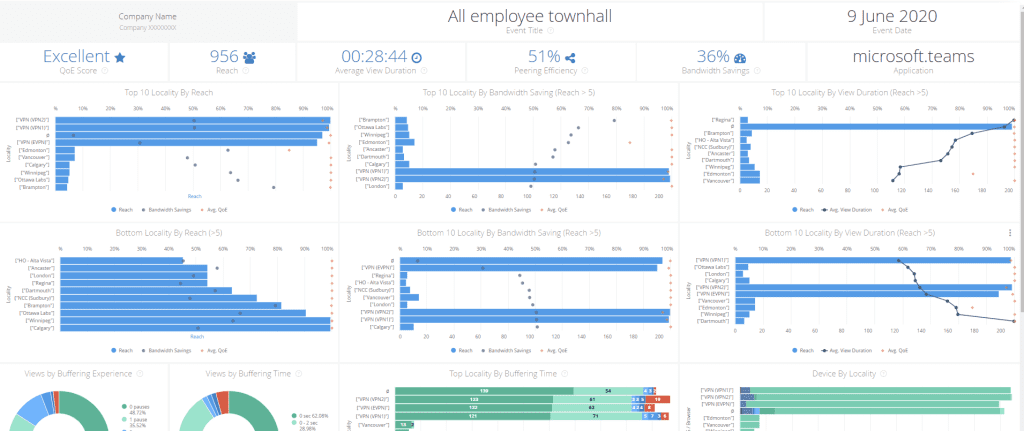Screen dimensions: 1024x431
Task: Click the Bottom 10 Locality By Bandwidth Saving title
Action: pos(509,233)
